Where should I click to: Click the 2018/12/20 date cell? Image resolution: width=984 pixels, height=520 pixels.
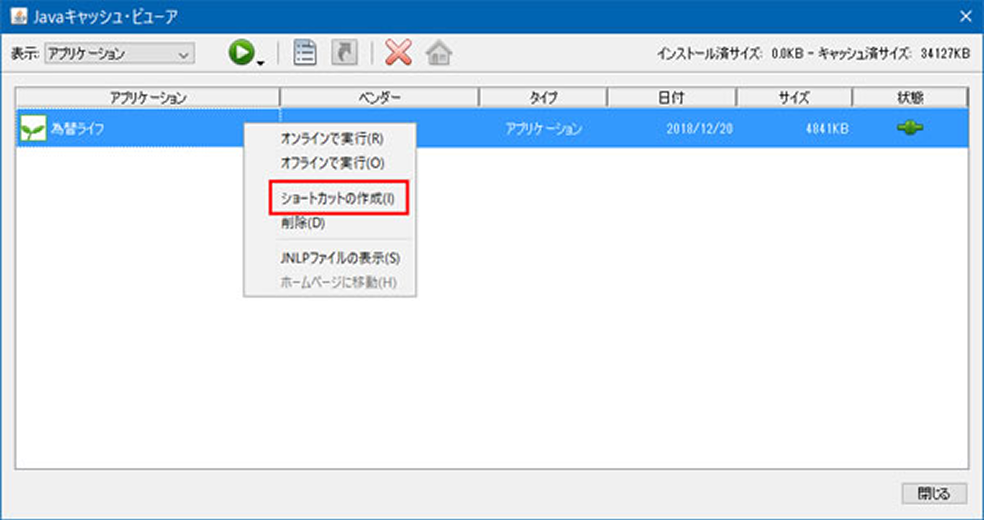[700, 129]
